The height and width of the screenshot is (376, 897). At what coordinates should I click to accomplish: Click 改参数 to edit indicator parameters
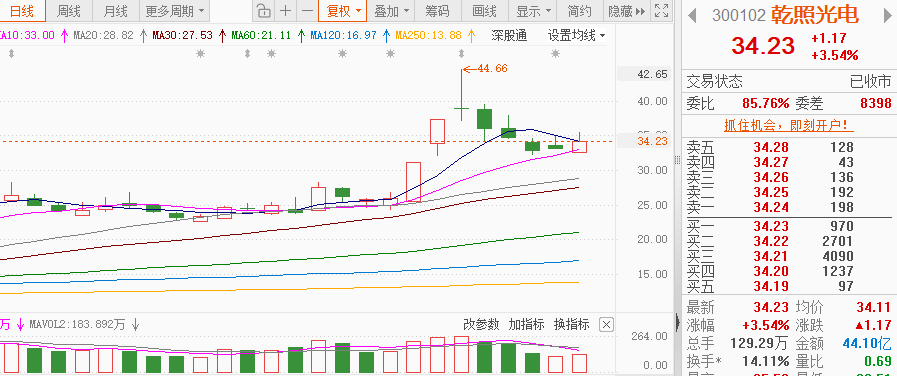pyautogui.click(x=481, y=324)
